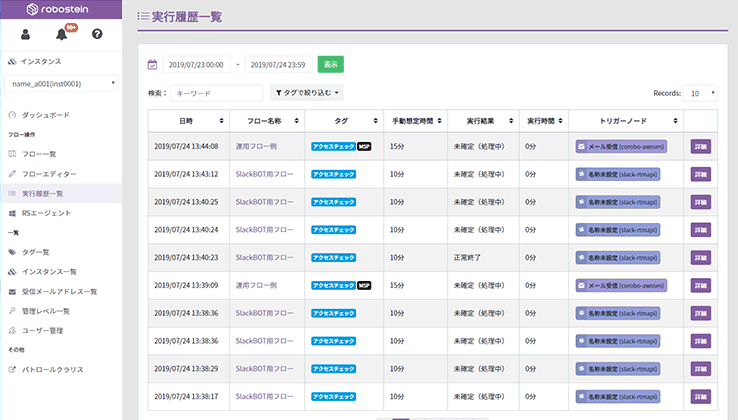Click 詳細 button for 13:40:24 row
The width and height of the screenshot is (738, 420).
[701, 230]
